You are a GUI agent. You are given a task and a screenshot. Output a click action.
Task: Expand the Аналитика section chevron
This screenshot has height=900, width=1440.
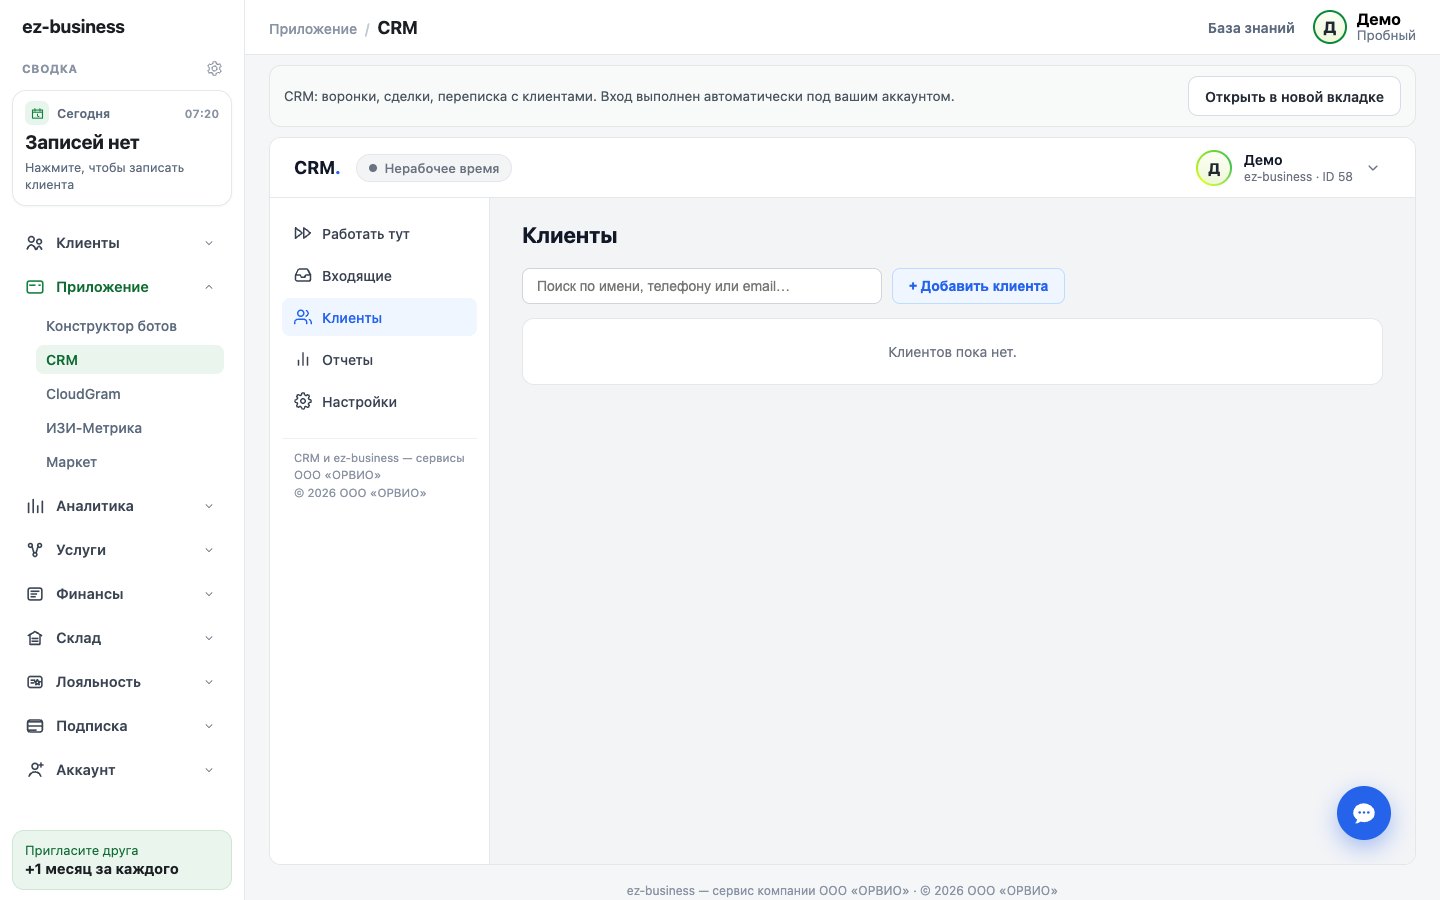tap(209, 506)
